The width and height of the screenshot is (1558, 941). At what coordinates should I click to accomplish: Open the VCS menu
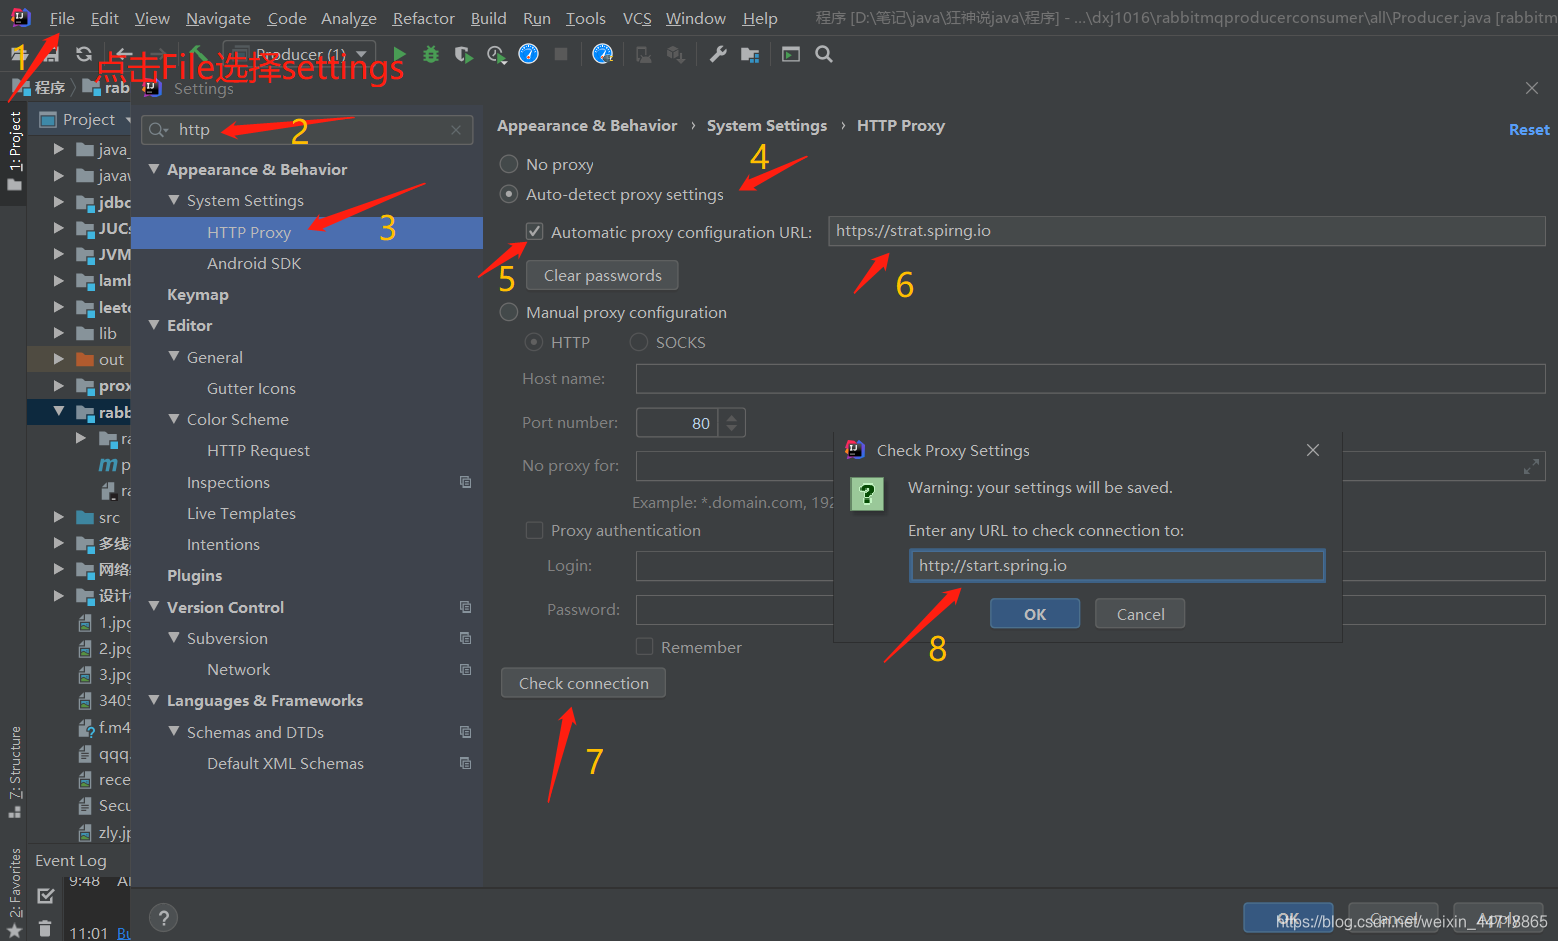[637, 18]
